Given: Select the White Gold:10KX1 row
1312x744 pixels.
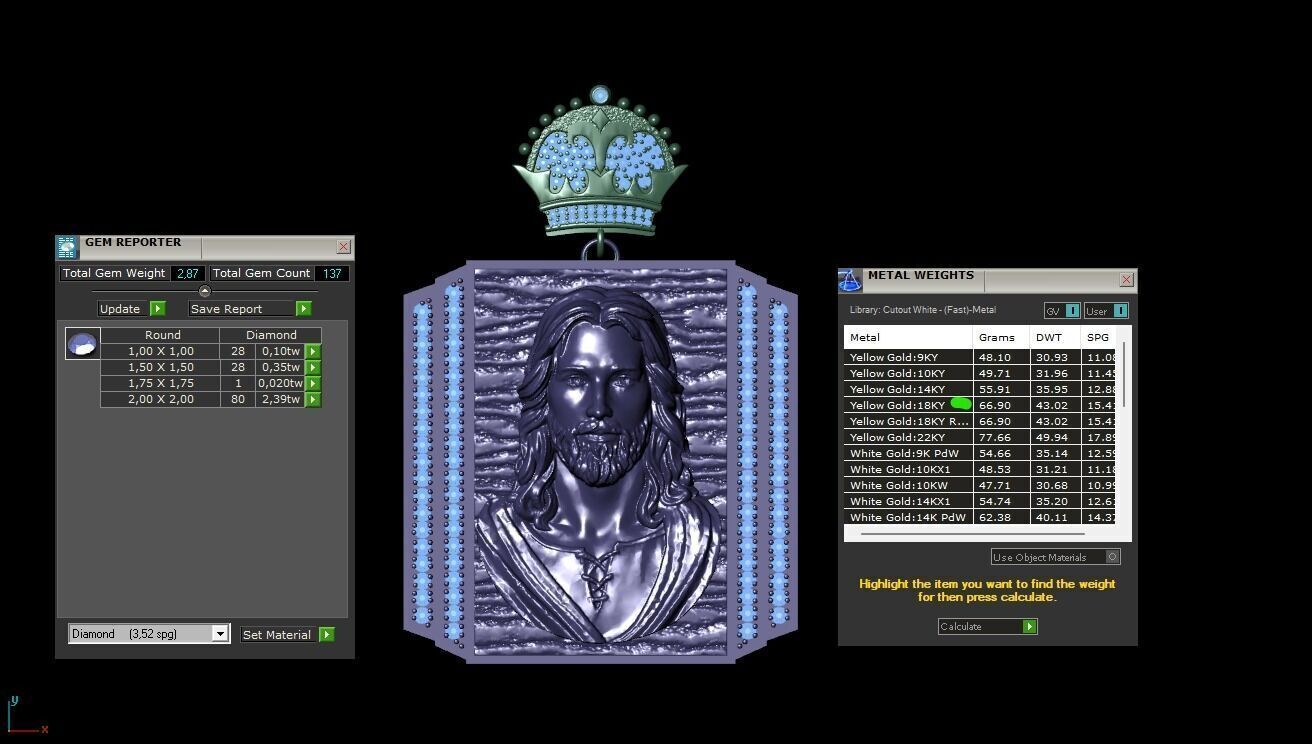Looking at the screenshot, I should [x=980, y=469].
